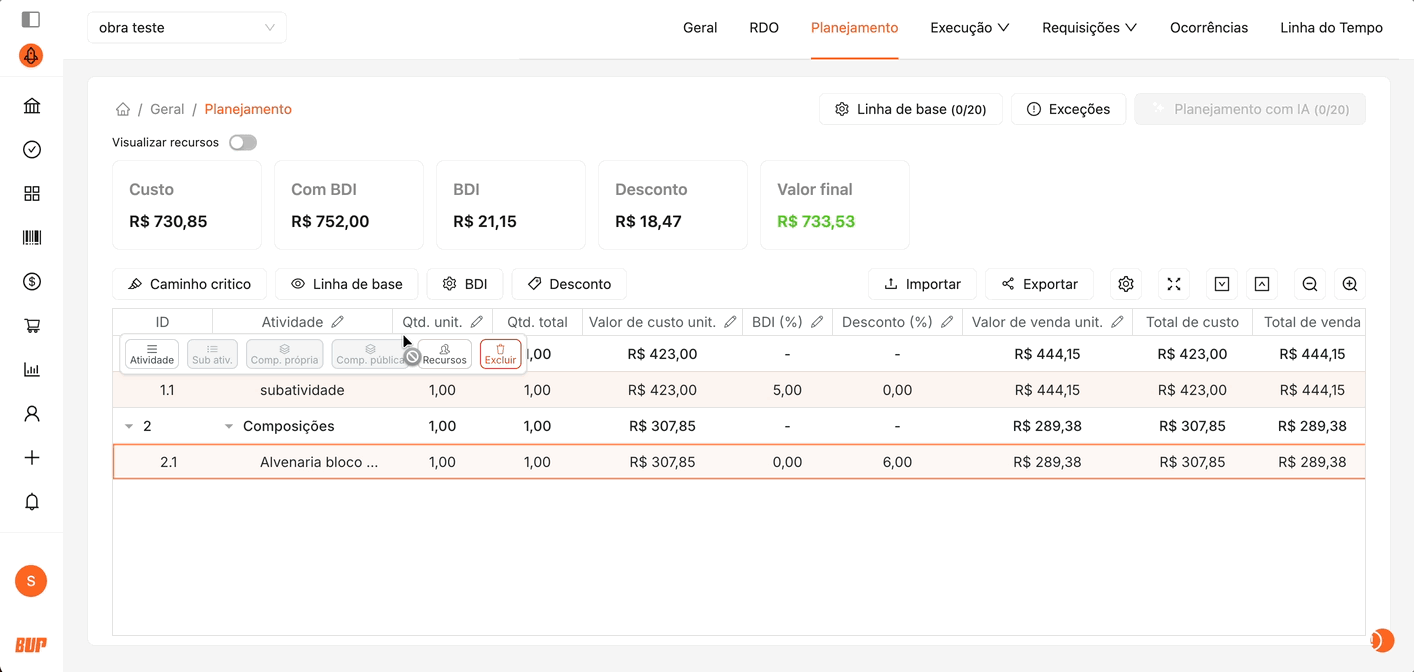
Task: Select the Alvenaria bloco row cell
Action: [318, 462]
